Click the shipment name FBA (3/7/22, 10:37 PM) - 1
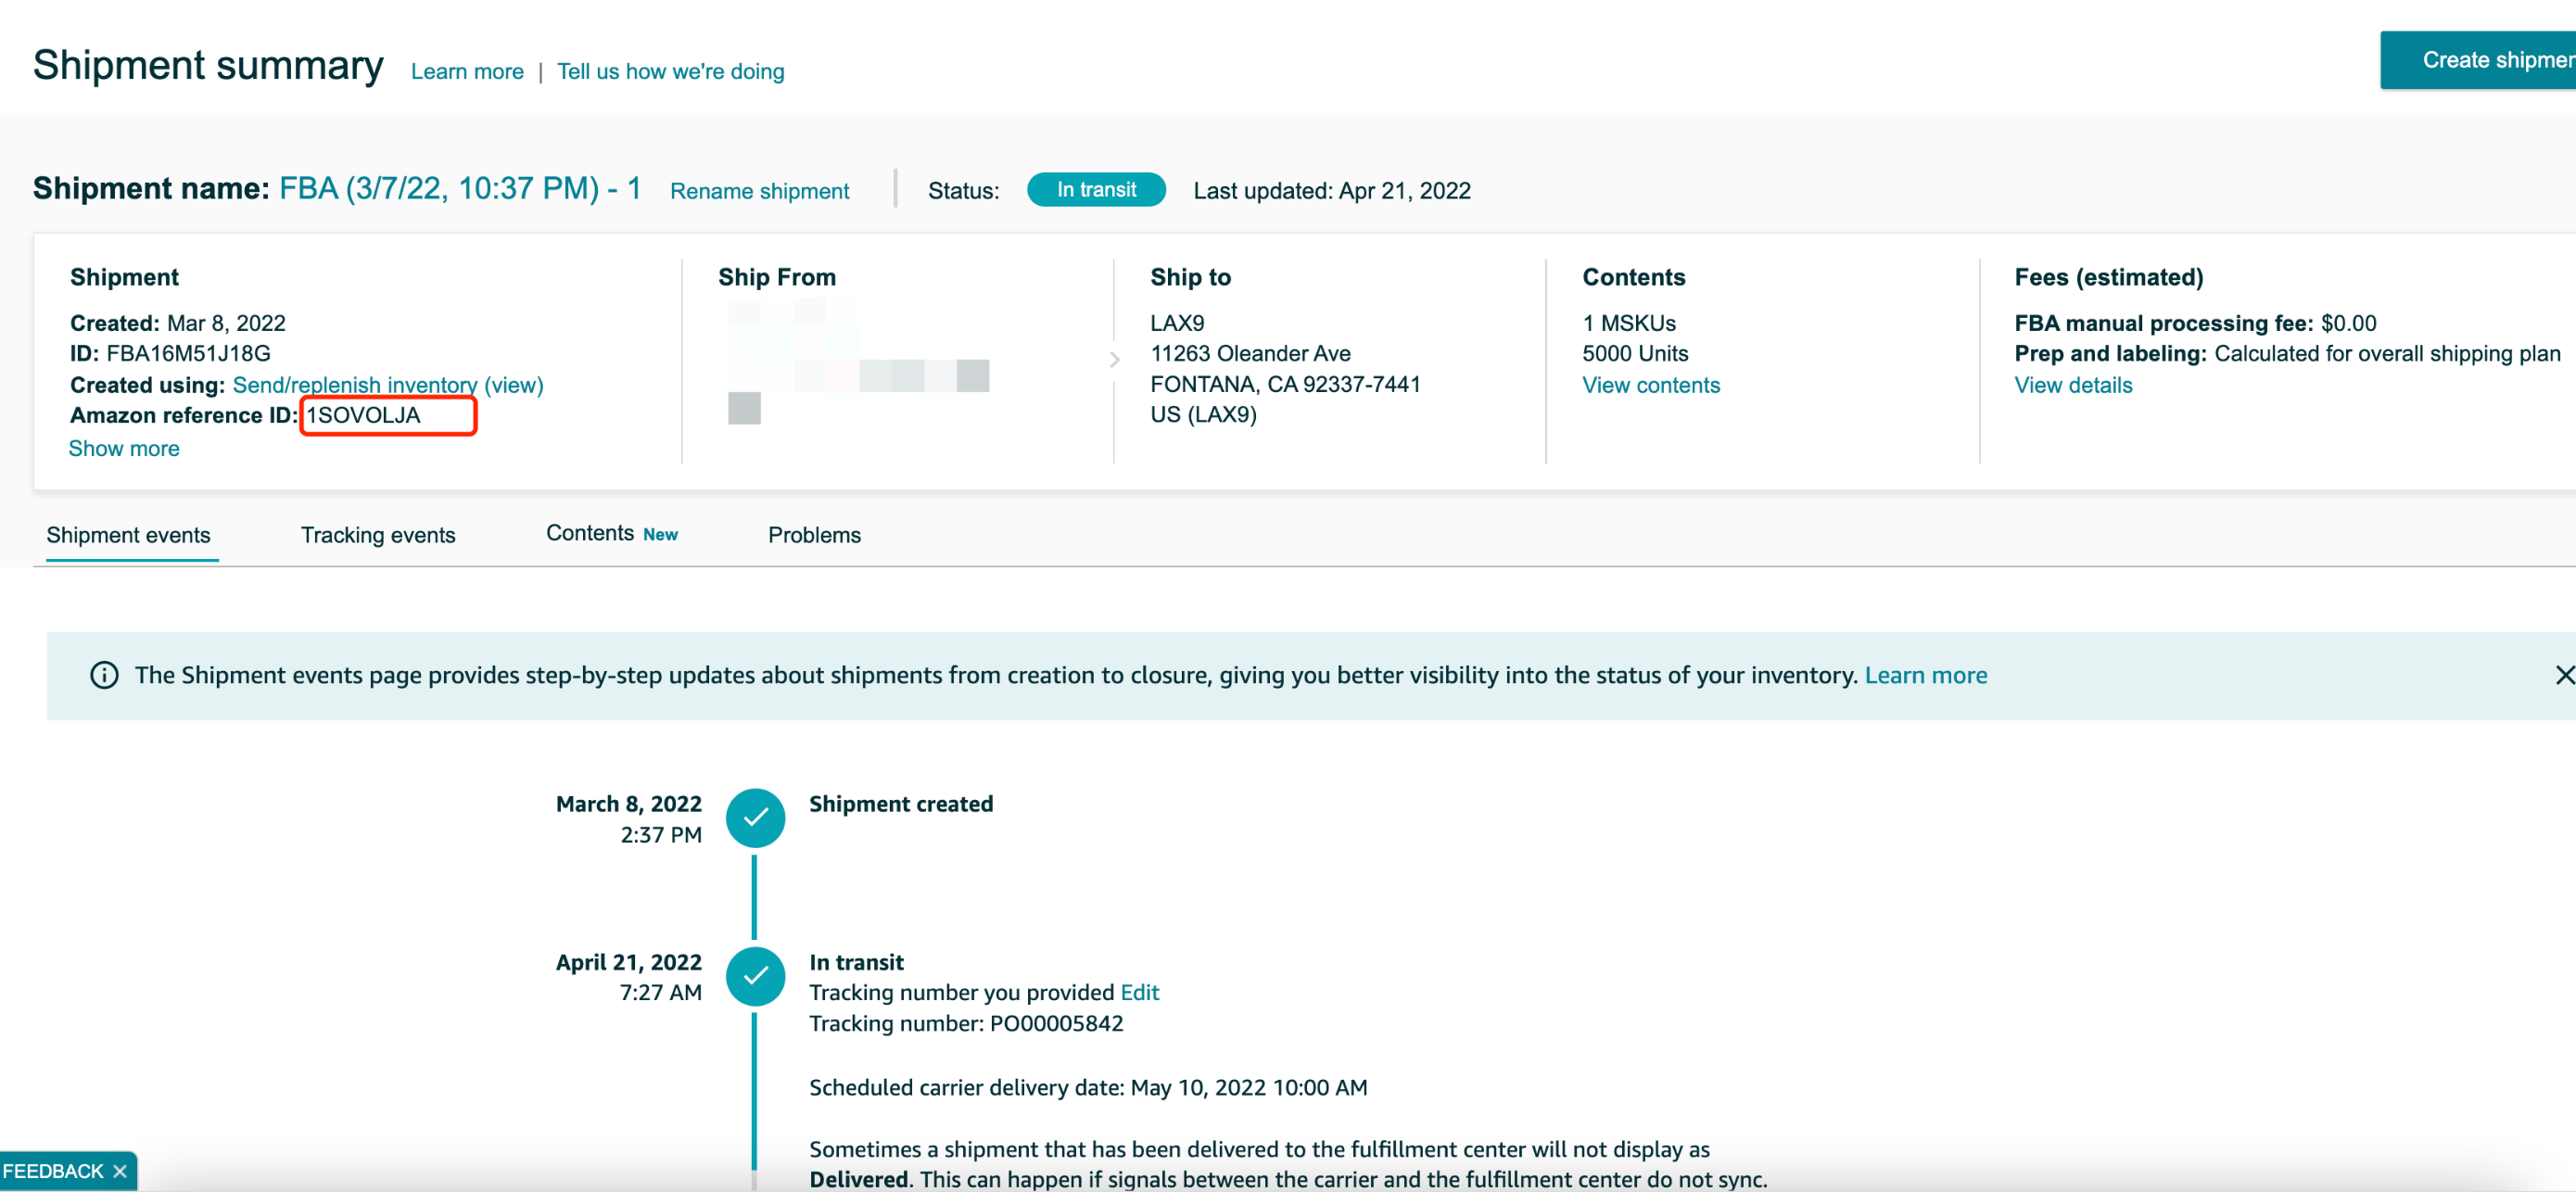 [x=459, y=188]
